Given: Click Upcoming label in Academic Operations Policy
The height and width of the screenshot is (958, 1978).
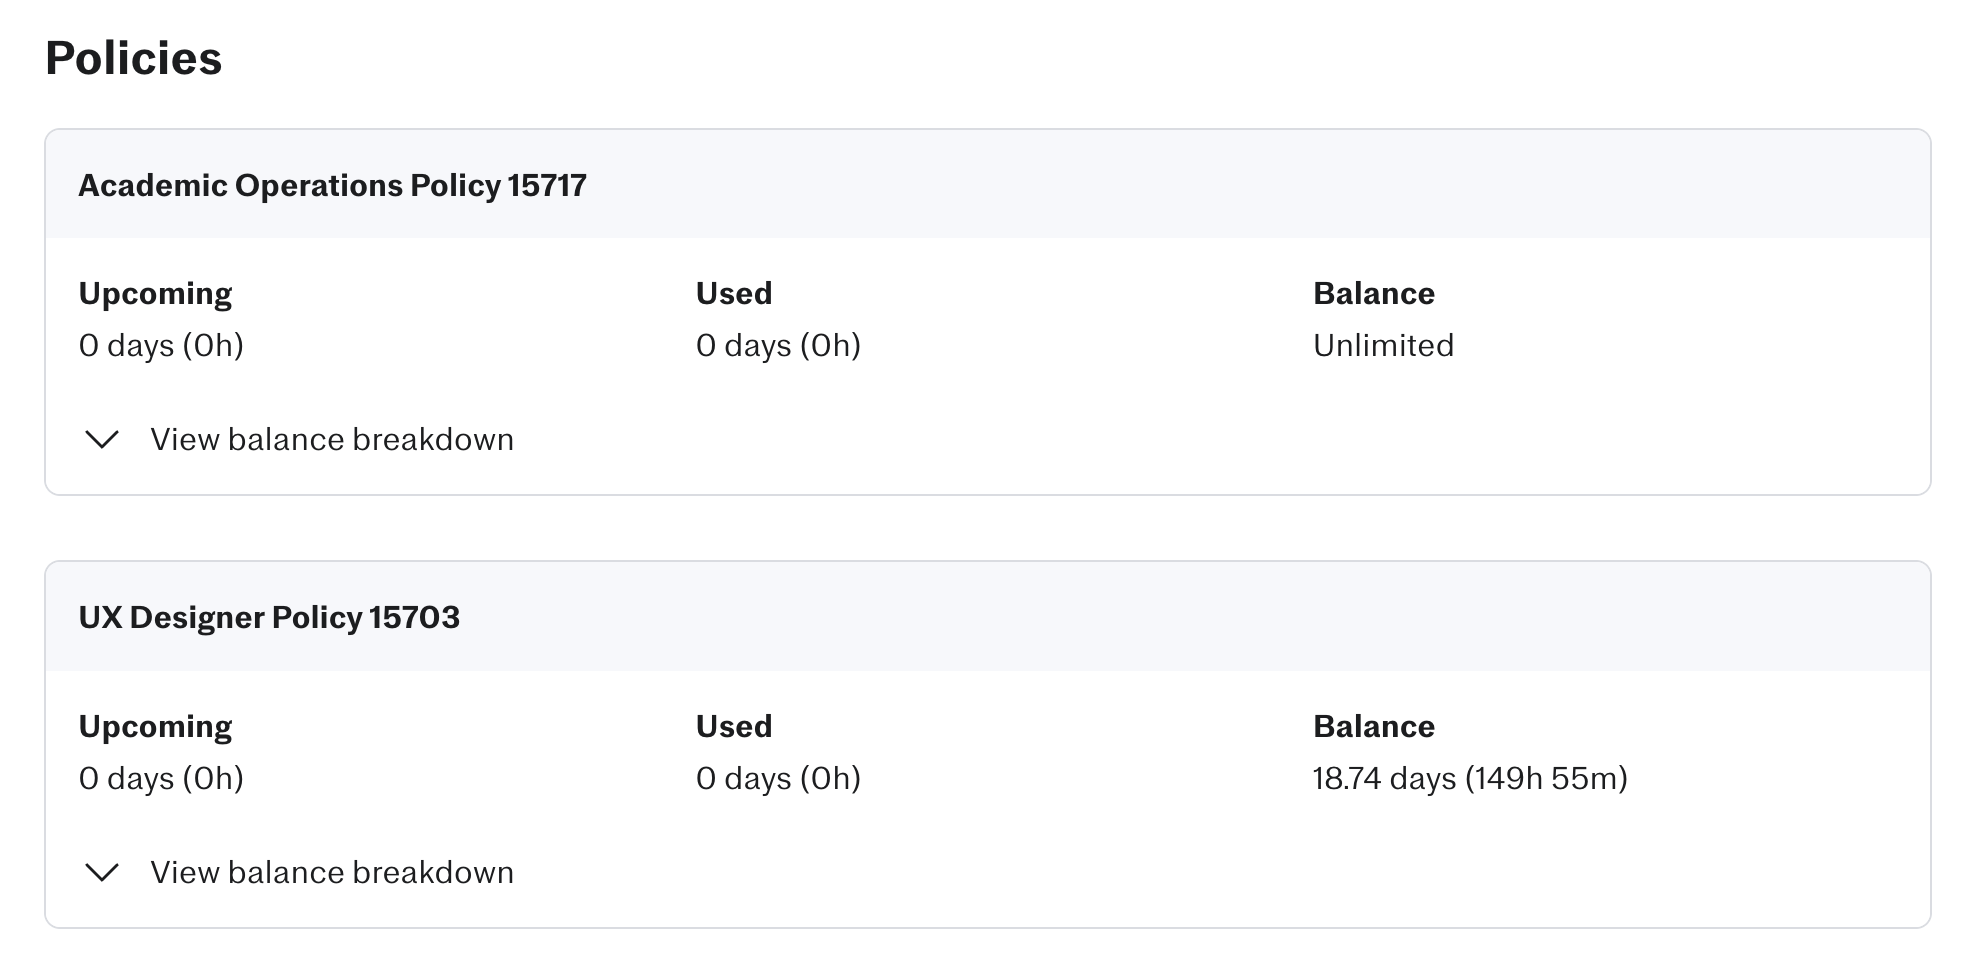Looking at the screenshot, I should click(155, 294).
